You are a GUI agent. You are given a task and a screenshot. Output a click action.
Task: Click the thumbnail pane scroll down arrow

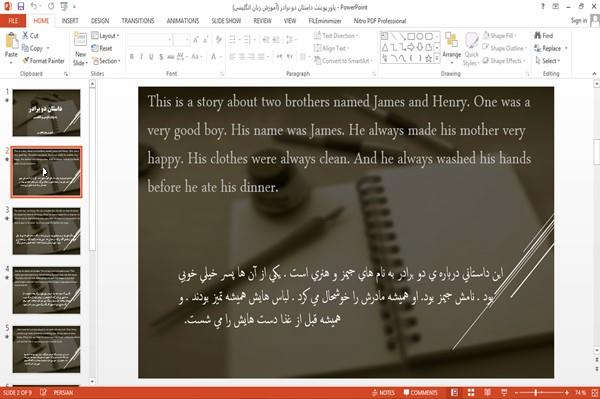[92, 381]
